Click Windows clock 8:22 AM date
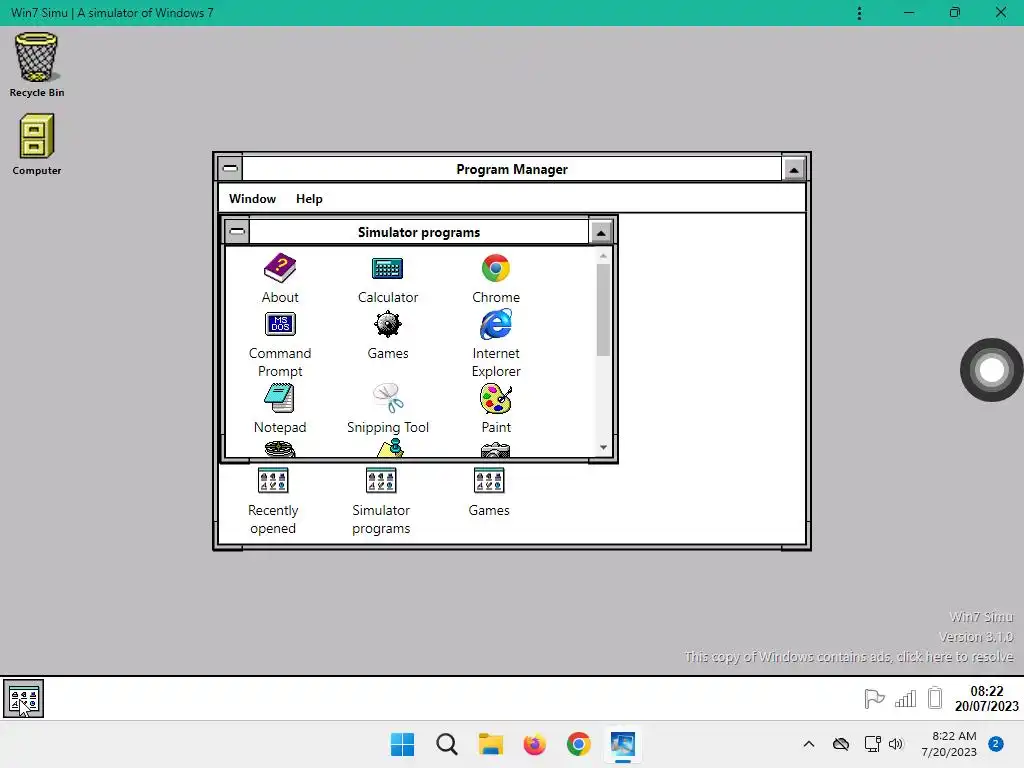Image resolution: width=1024 pixels, height=768 pixels. 949,744
